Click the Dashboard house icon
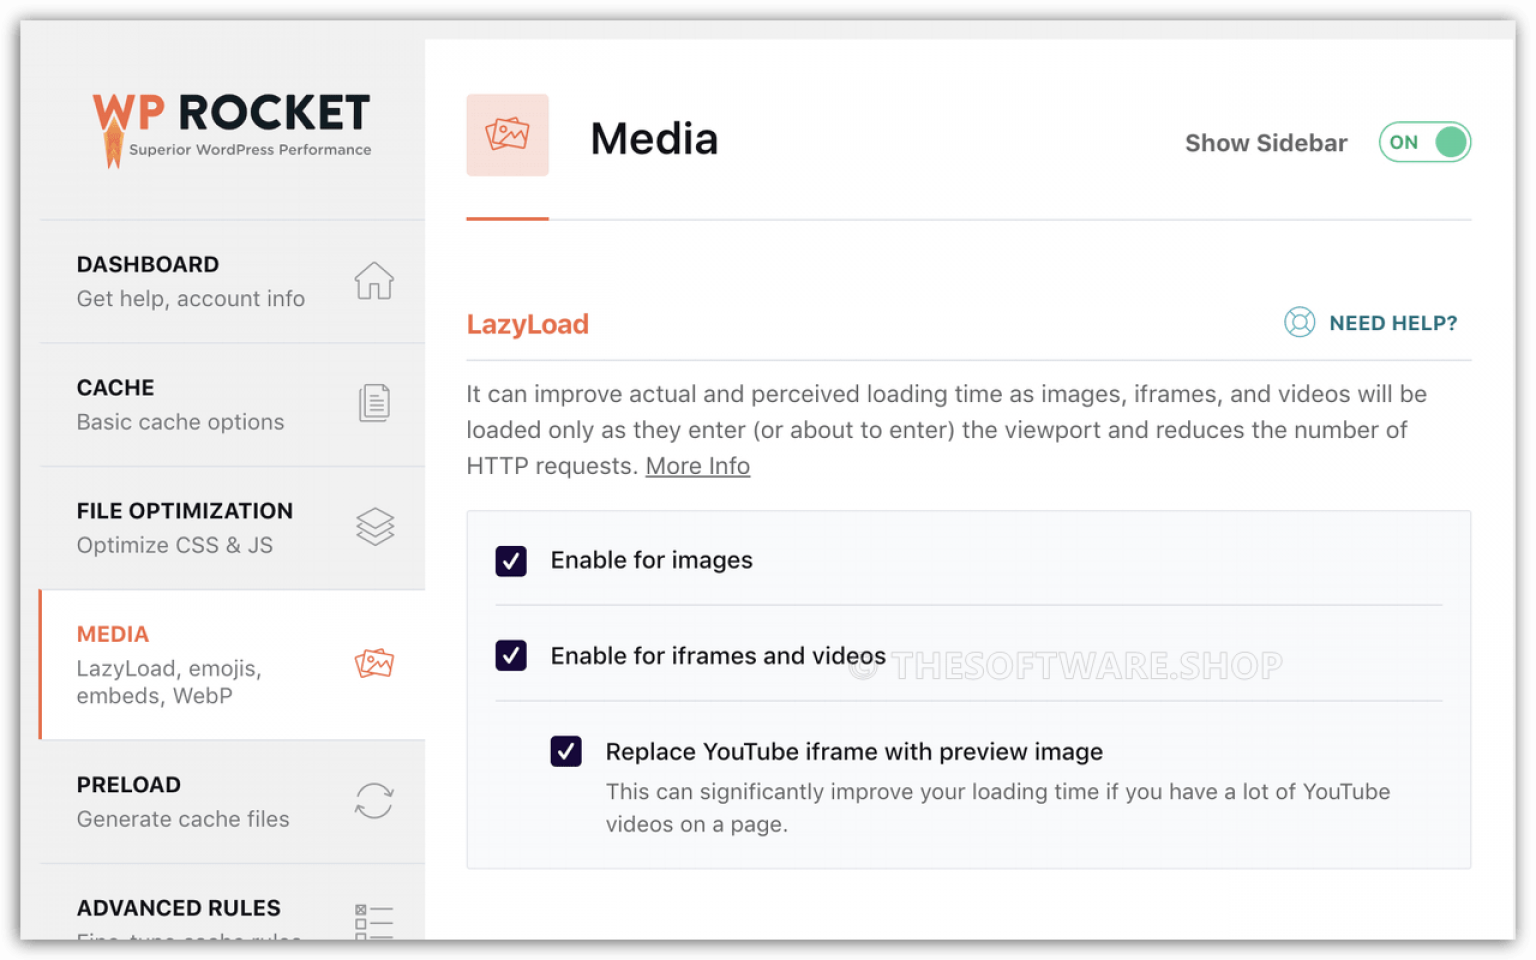 (x=374, y=280)
